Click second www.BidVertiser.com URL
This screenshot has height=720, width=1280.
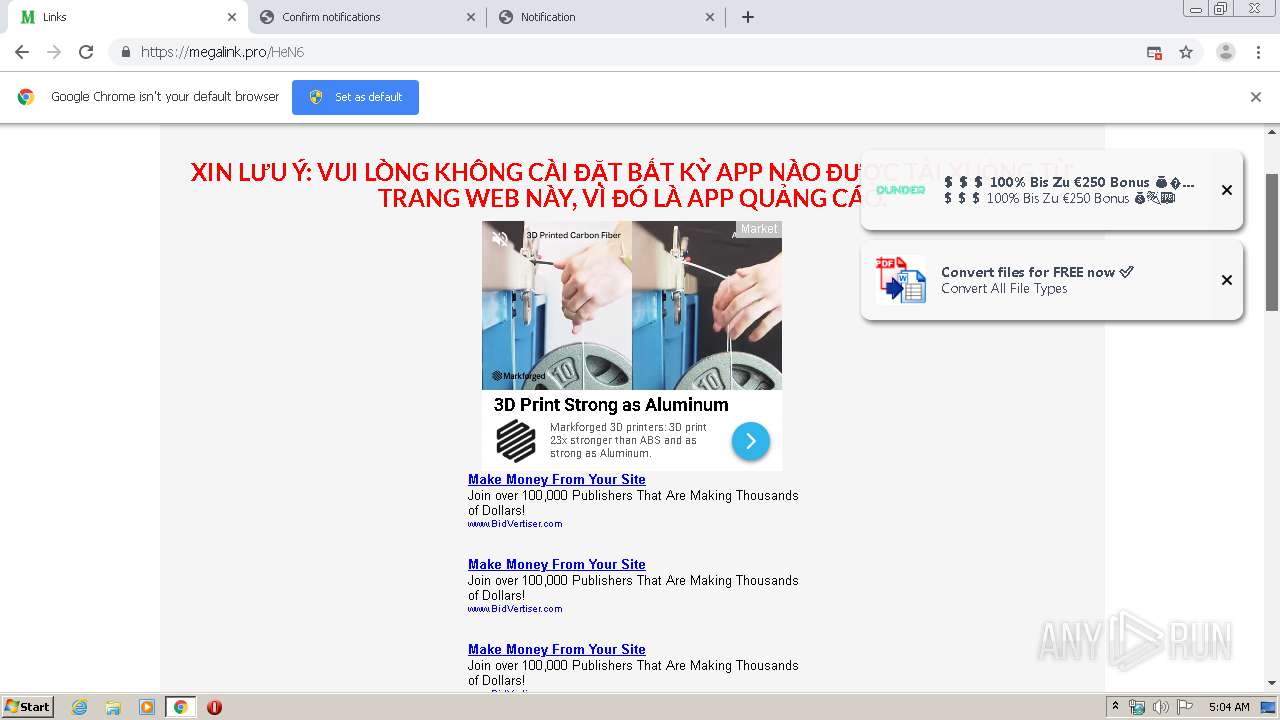[x=515, y=609]
